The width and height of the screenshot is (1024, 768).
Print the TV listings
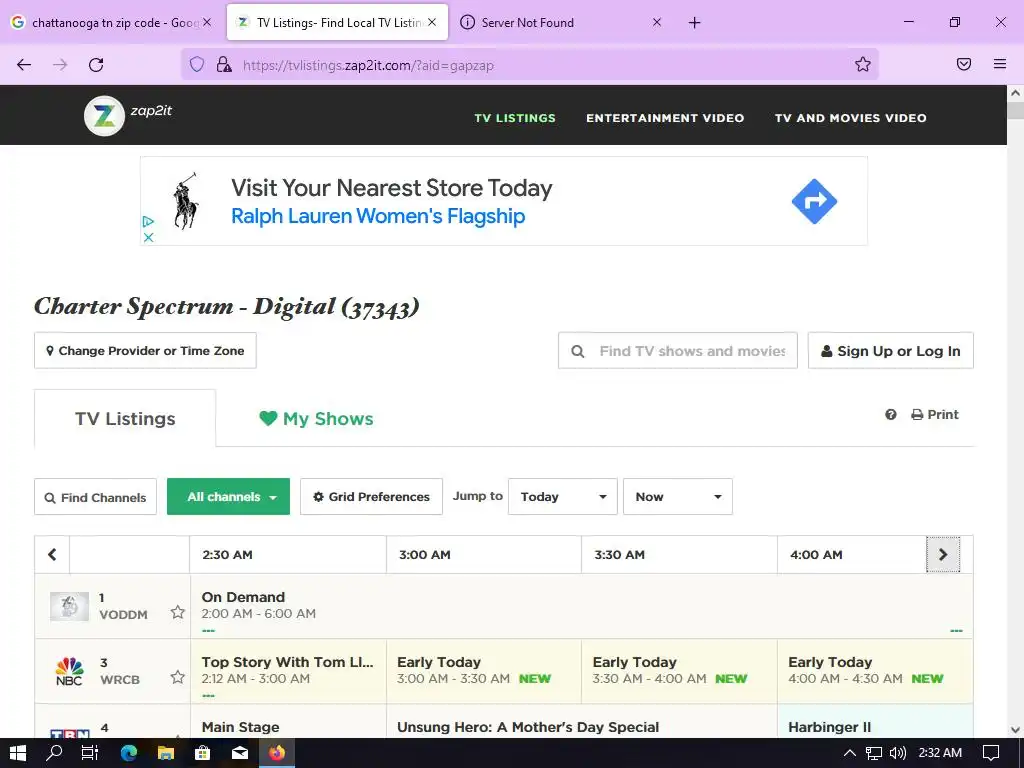[x=935, y=415]
